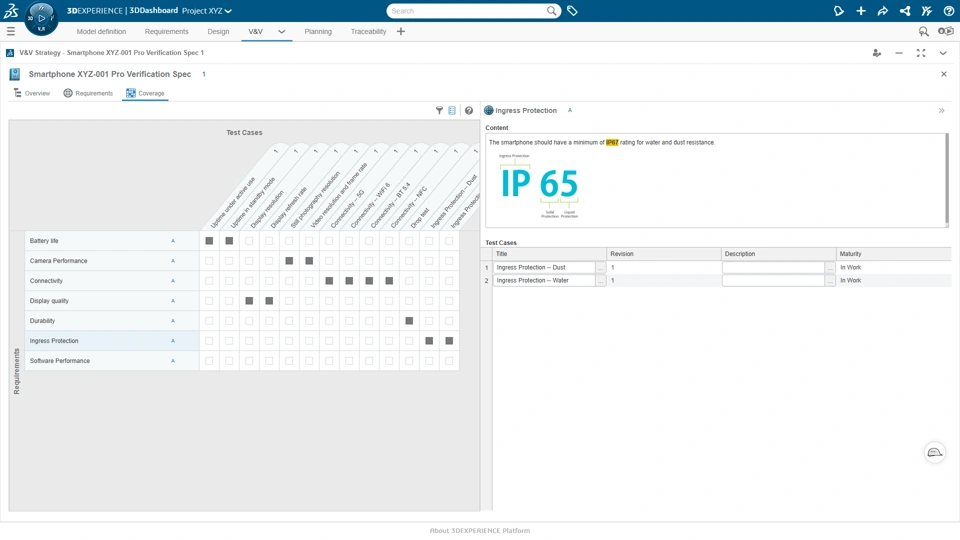Open the tag icon next to search
This screenshot has height=540, width=960.
pos(572,10)
